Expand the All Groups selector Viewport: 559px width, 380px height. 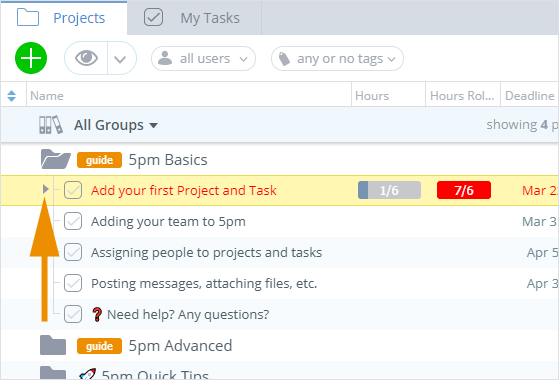point(116,125)
